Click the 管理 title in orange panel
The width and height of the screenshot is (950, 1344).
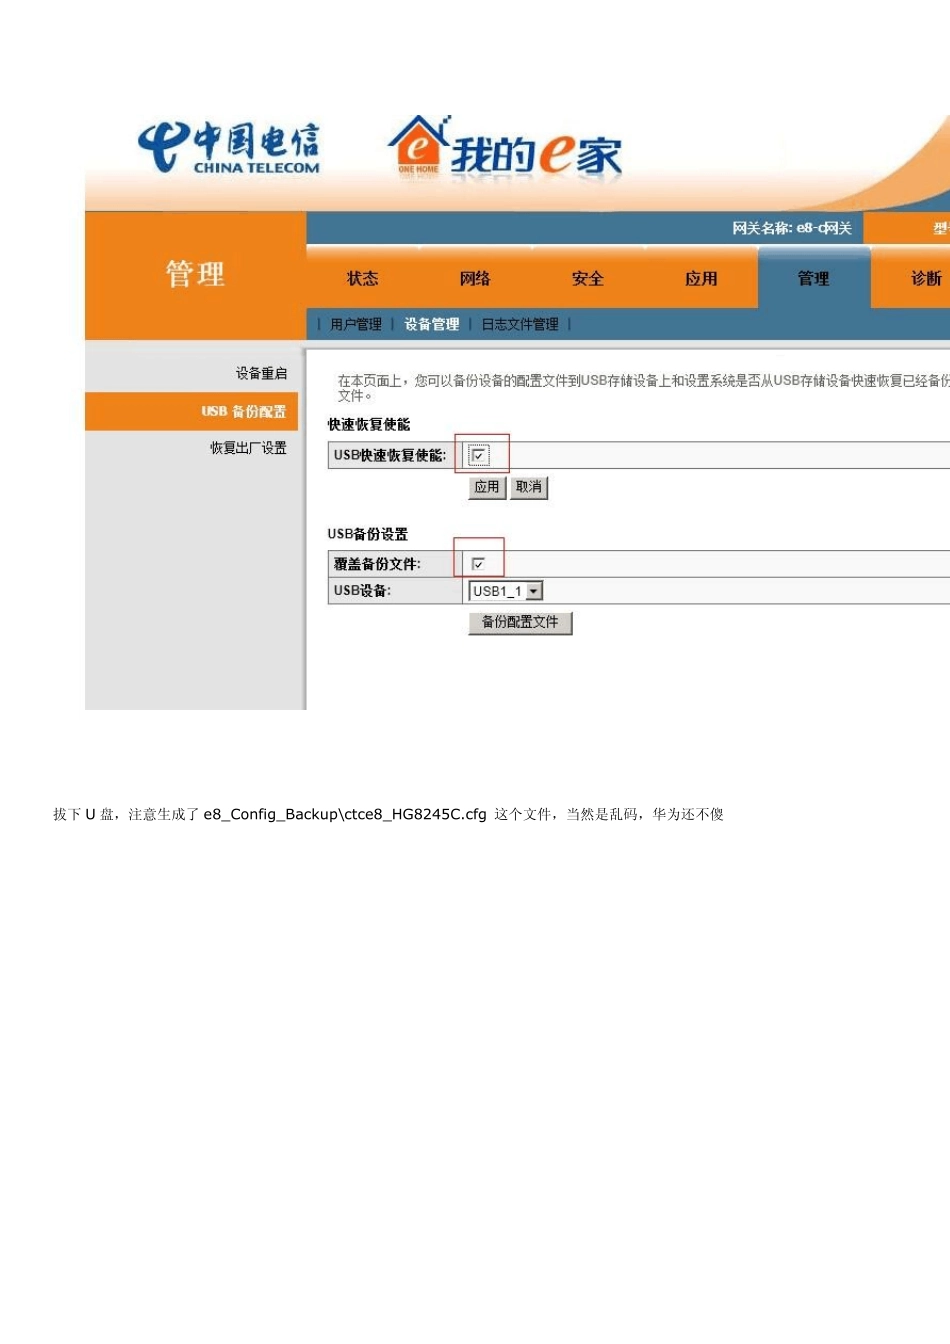pos(195,274)
